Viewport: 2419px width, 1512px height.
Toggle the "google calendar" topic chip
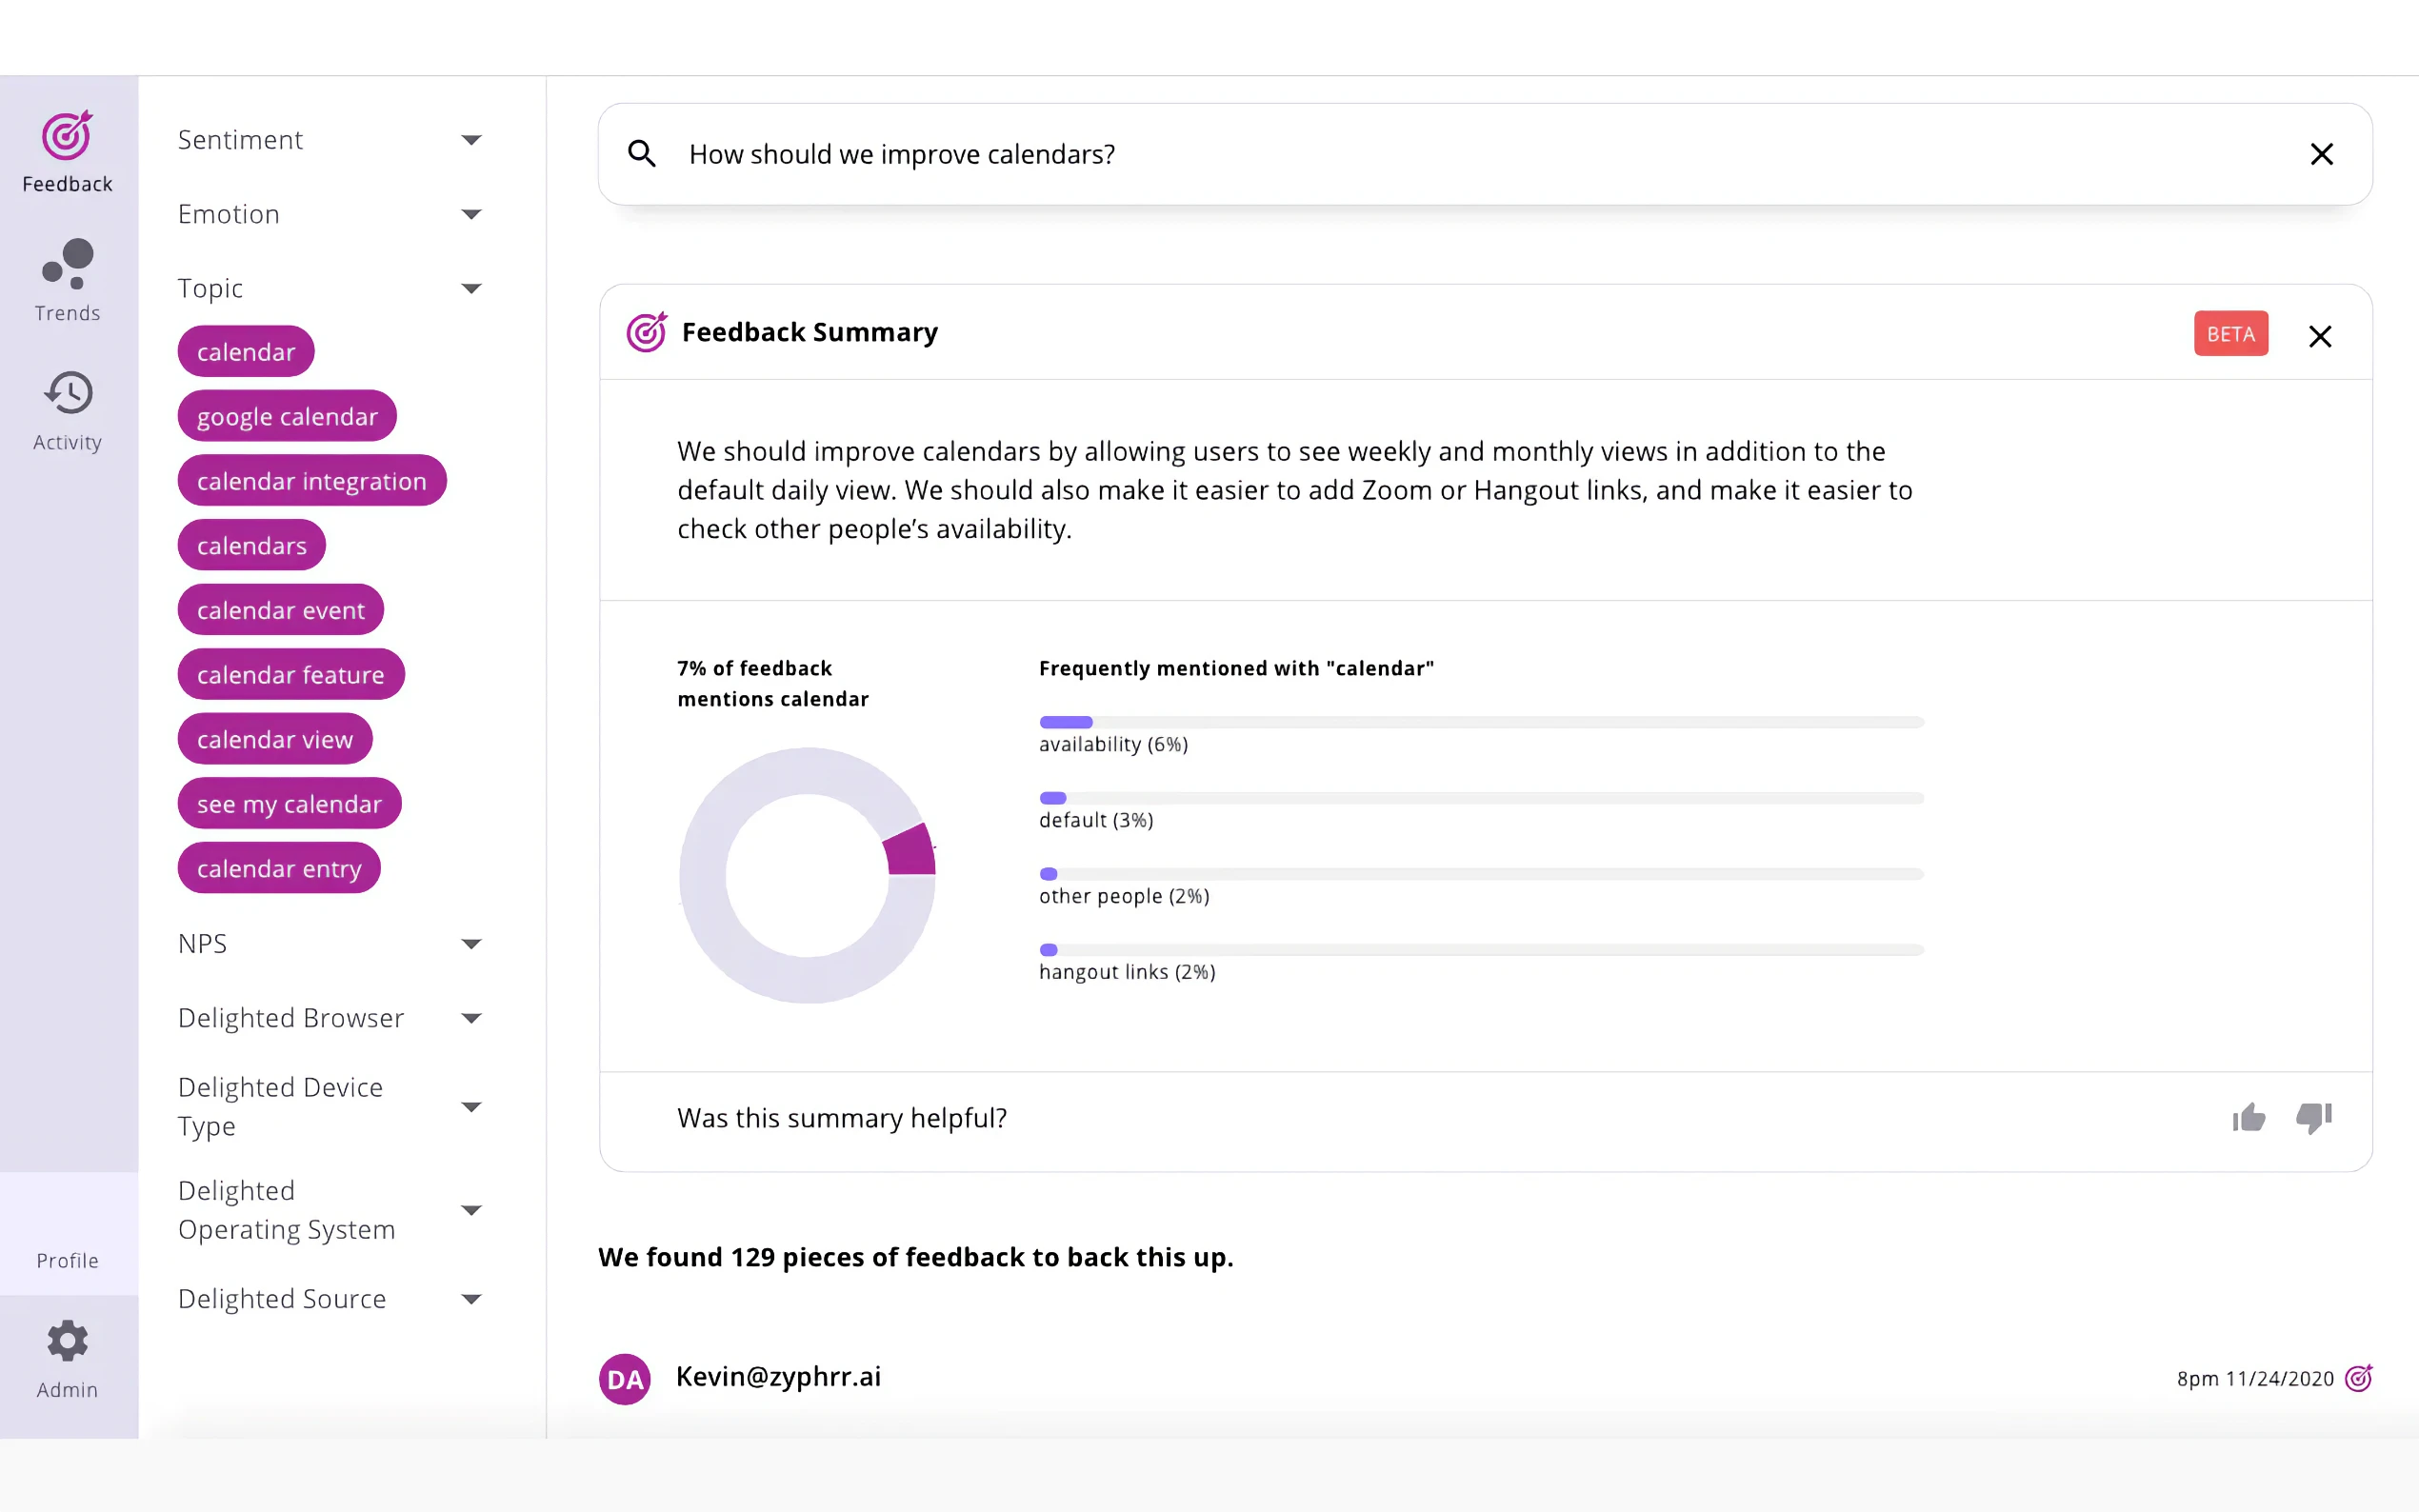287,416
